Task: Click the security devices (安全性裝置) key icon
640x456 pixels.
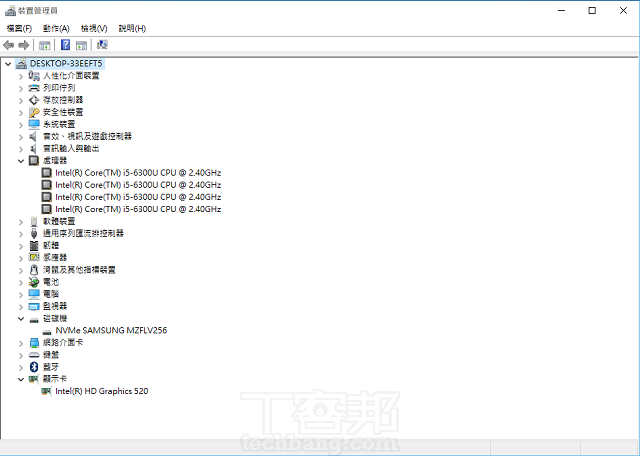Action: tap(34, 112)
